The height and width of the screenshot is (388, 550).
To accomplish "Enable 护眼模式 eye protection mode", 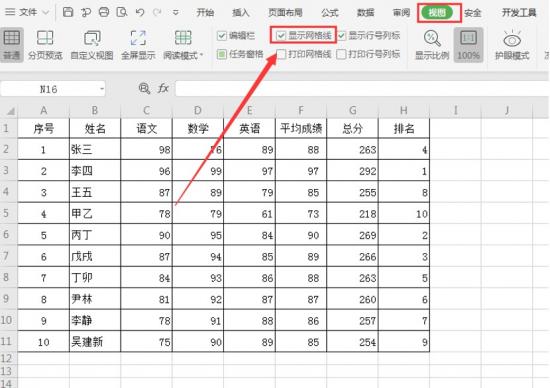I will click(x=512, y=45).
